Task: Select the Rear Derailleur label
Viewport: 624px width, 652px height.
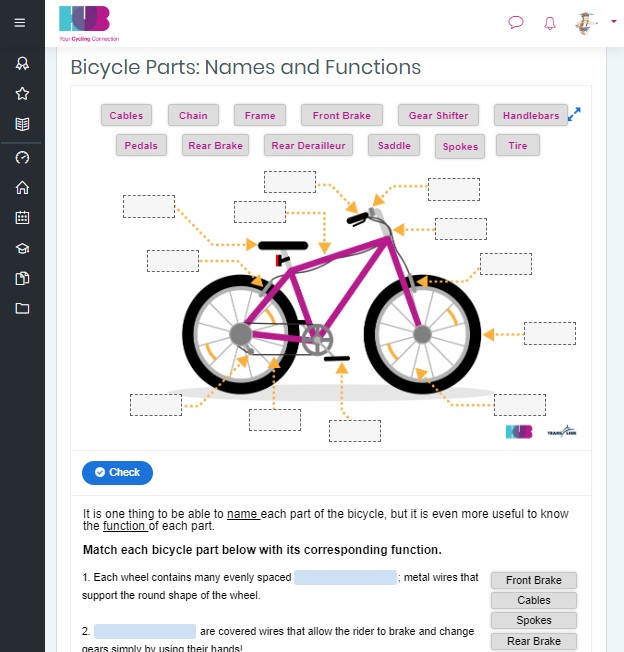Action: point(309,146)
